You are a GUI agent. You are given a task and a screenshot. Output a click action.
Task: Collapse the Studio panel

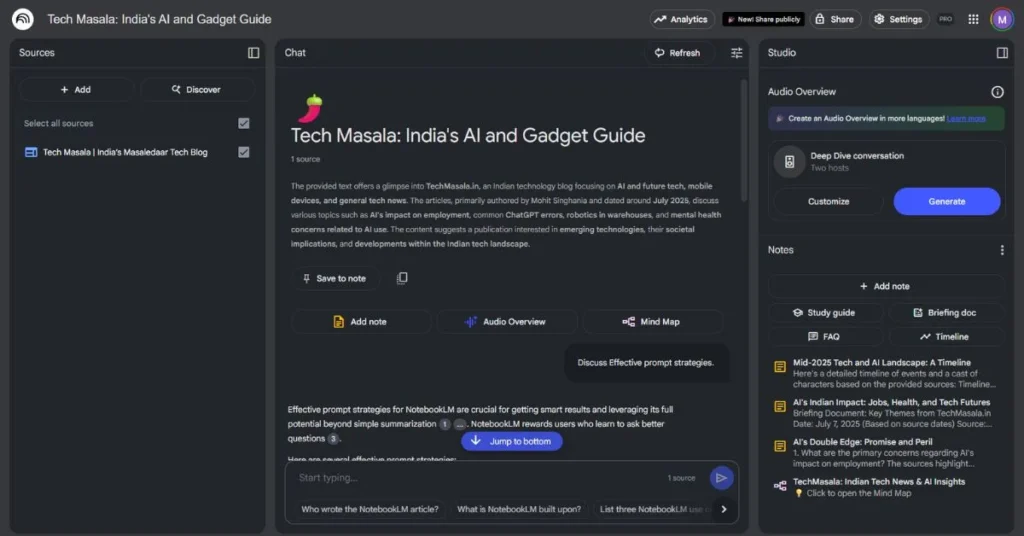pos(1002,53)
